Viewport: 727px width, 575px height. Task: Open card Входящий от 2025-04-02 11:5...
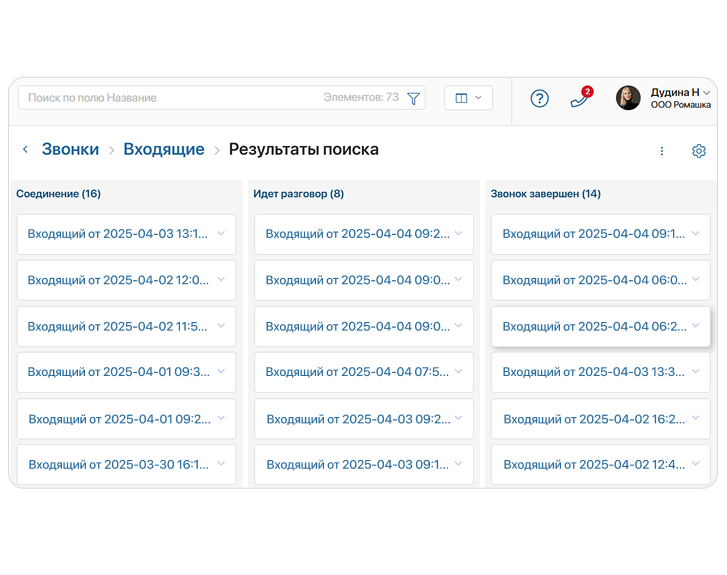point(127,326)
